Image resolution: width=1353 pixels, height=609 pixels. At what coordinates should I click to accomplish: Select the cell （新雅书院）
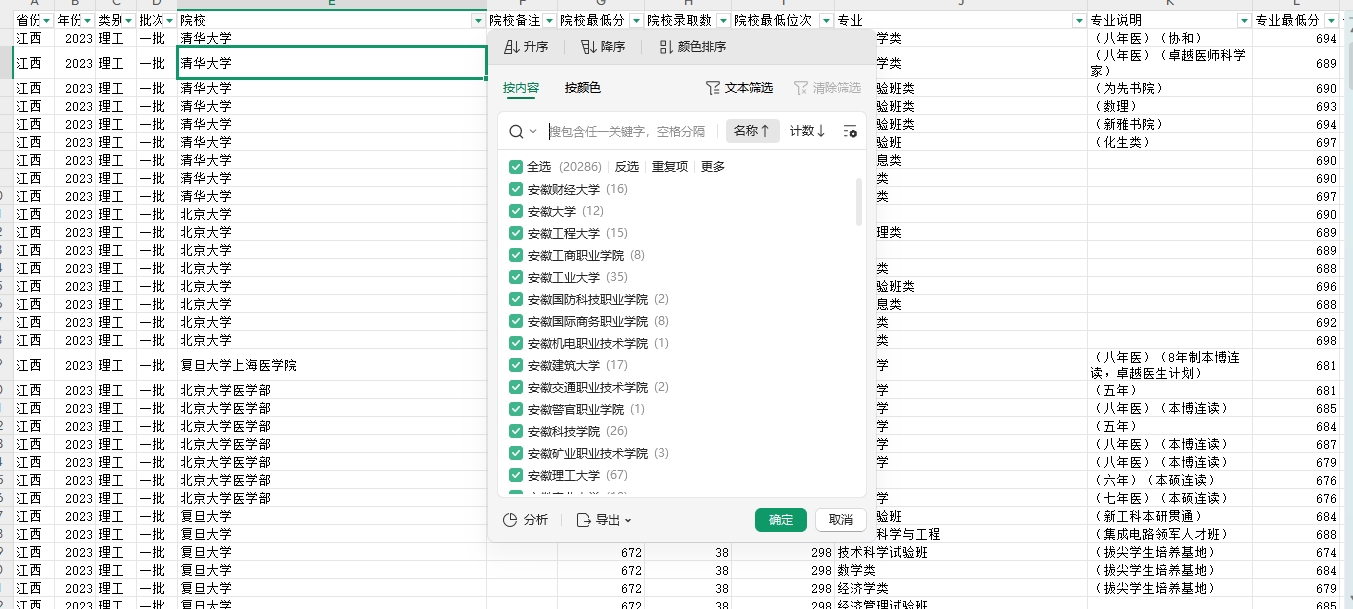[x=1170, y=124]
